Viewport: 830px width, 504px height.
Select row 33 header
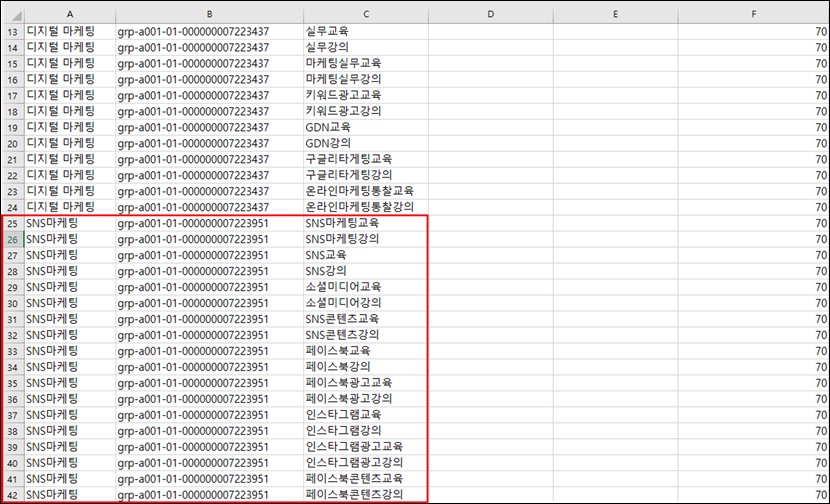coord(13,351)
